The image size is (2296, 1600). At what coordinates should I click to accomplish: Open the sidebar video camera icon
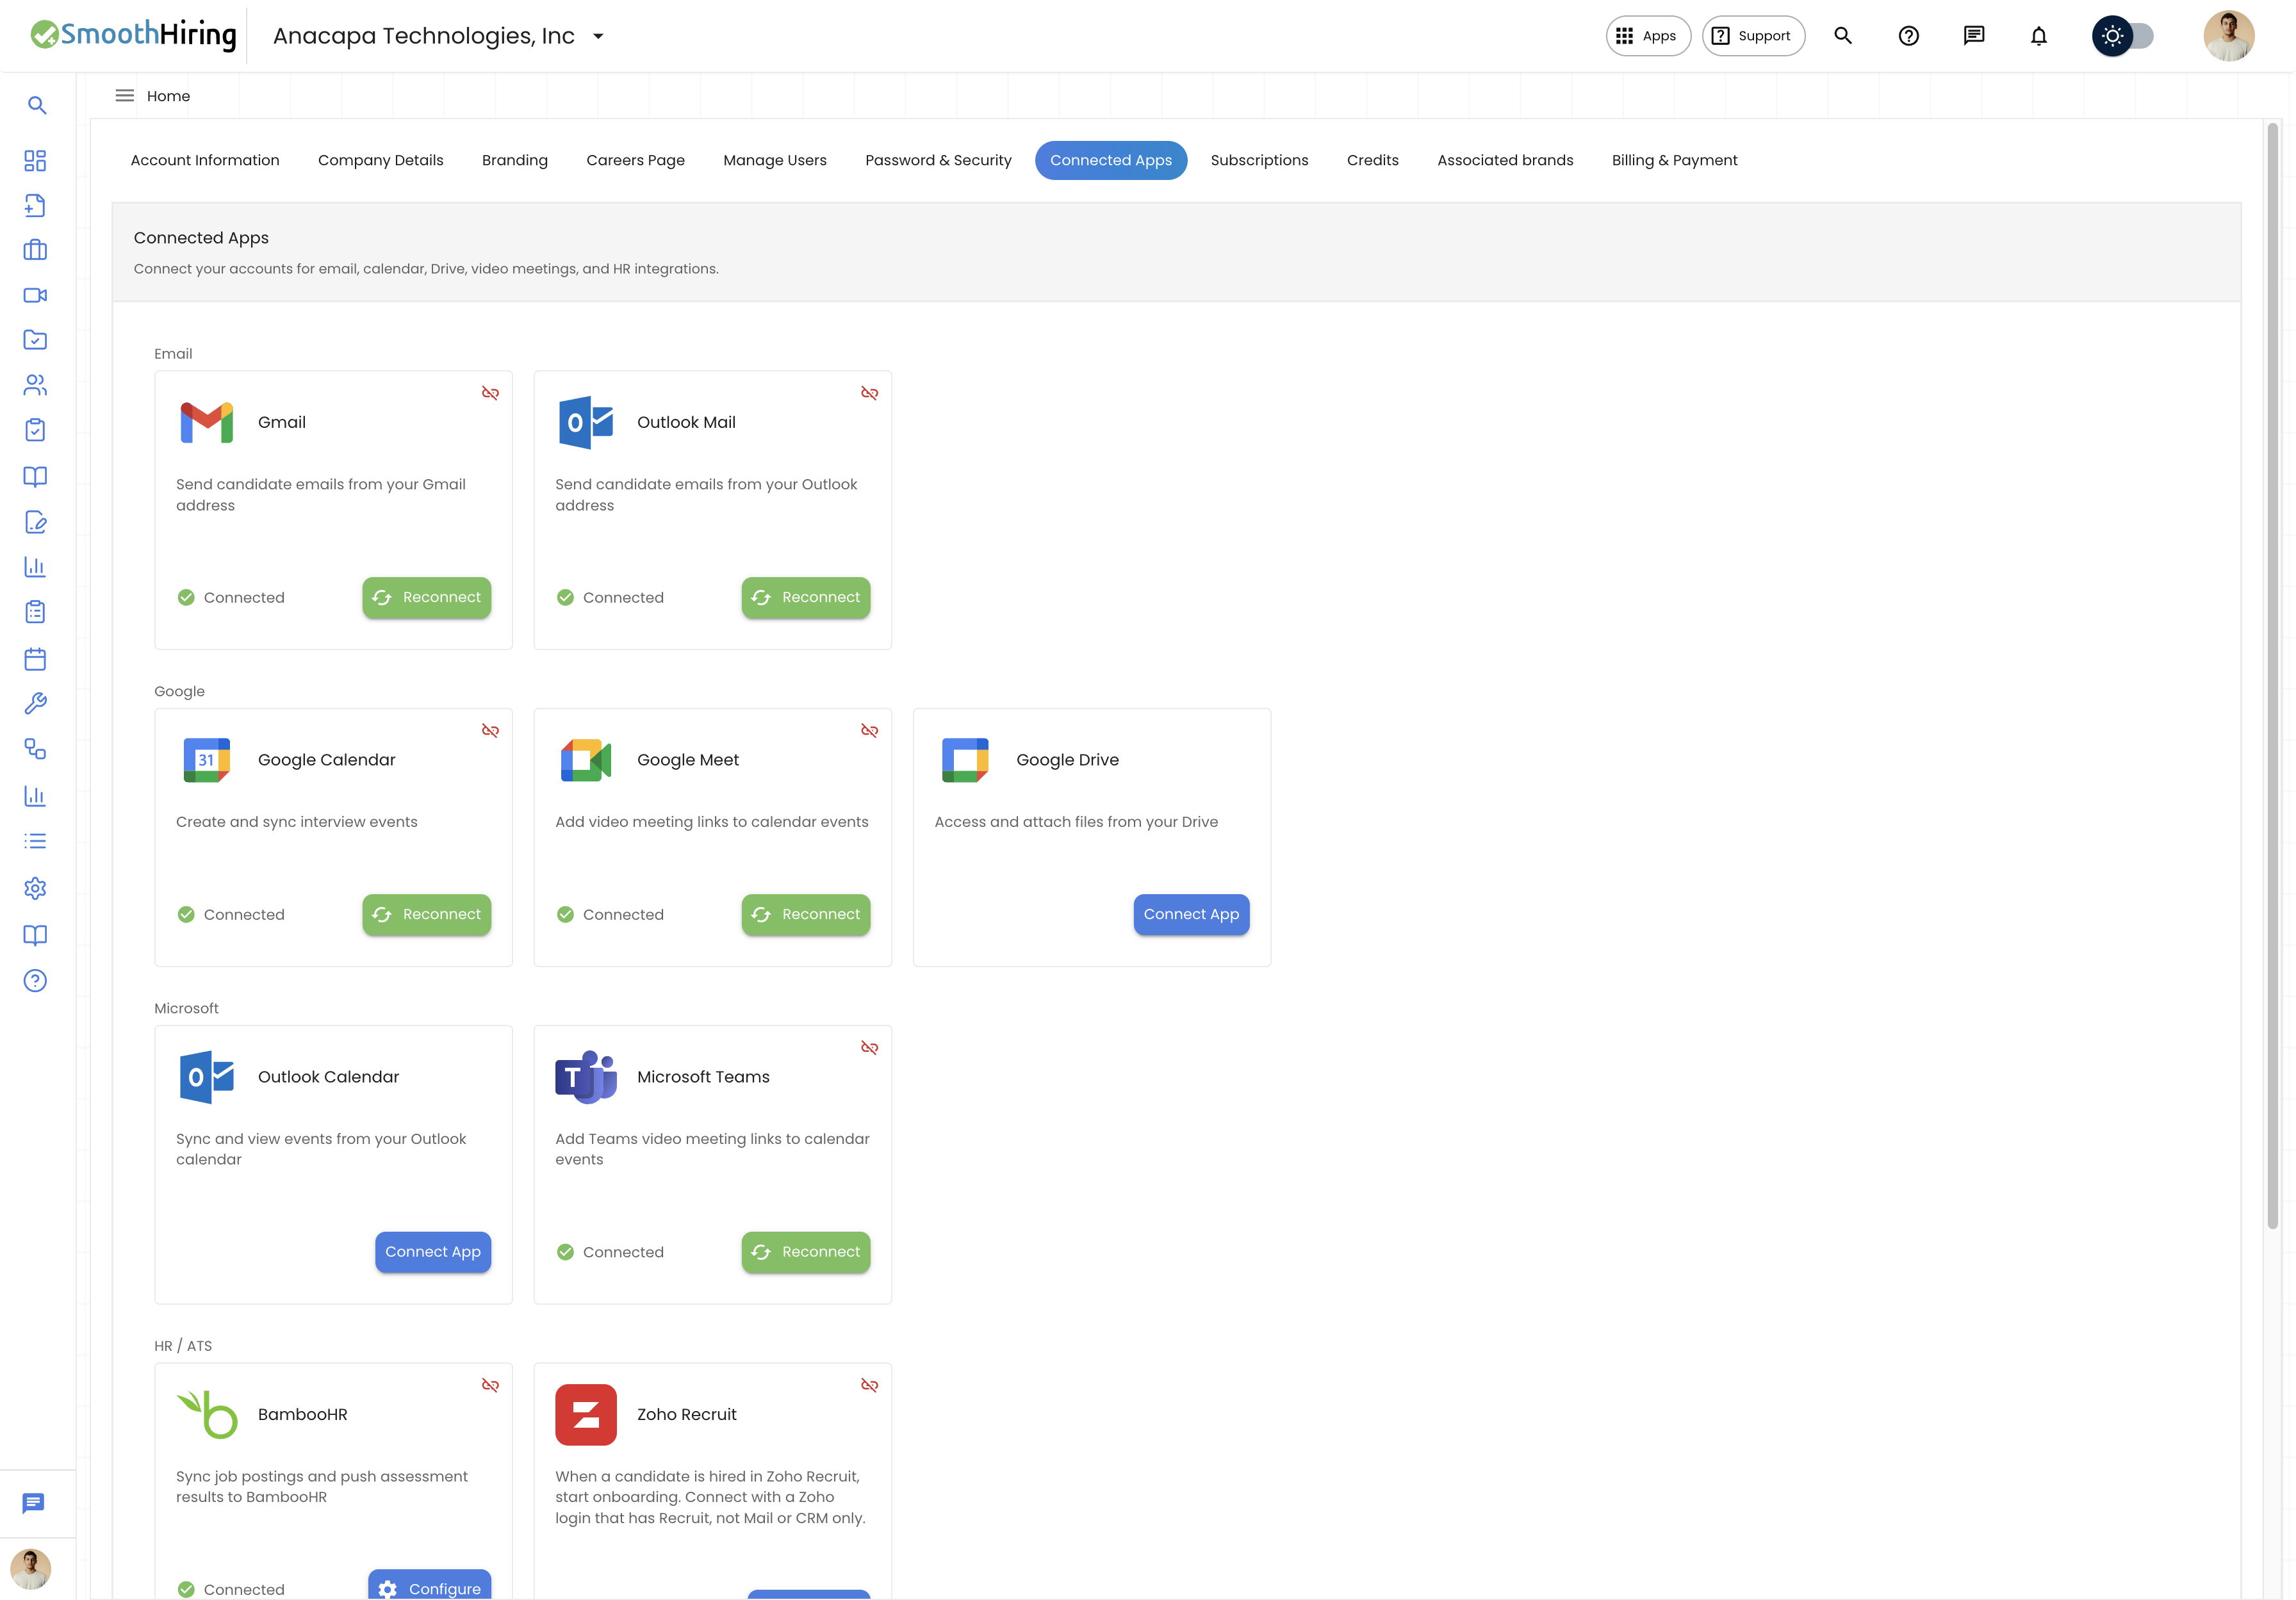(35, 295)
